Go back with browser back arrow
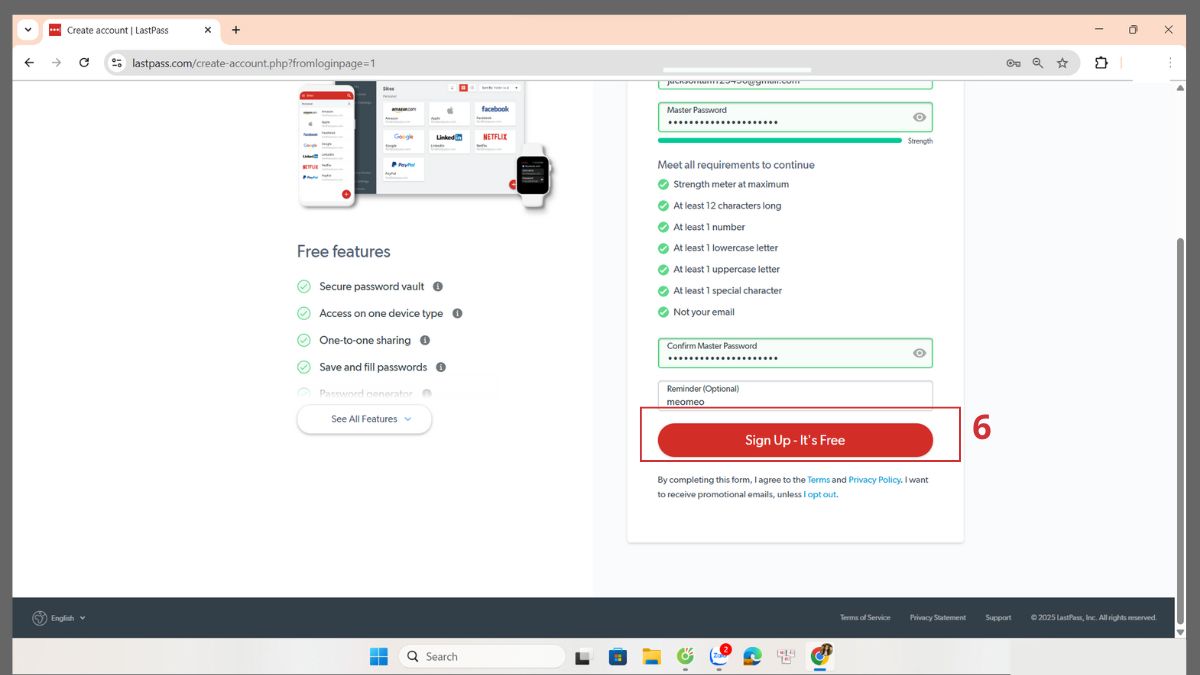The height and width of the screenshot is (675, 1200). pyautogui.click(x=29, y=62)
